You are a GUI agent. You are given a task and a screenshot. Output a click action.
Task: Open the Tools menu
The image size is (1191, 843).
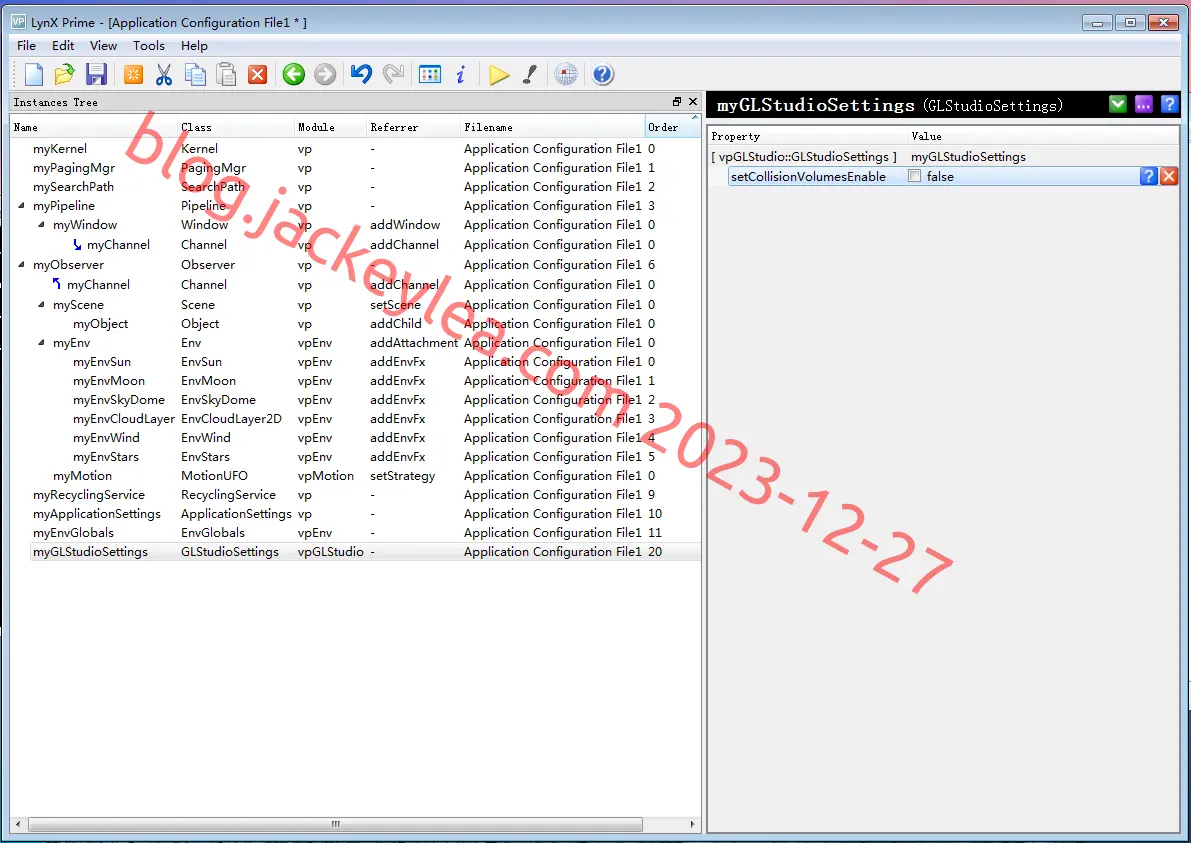149,46
